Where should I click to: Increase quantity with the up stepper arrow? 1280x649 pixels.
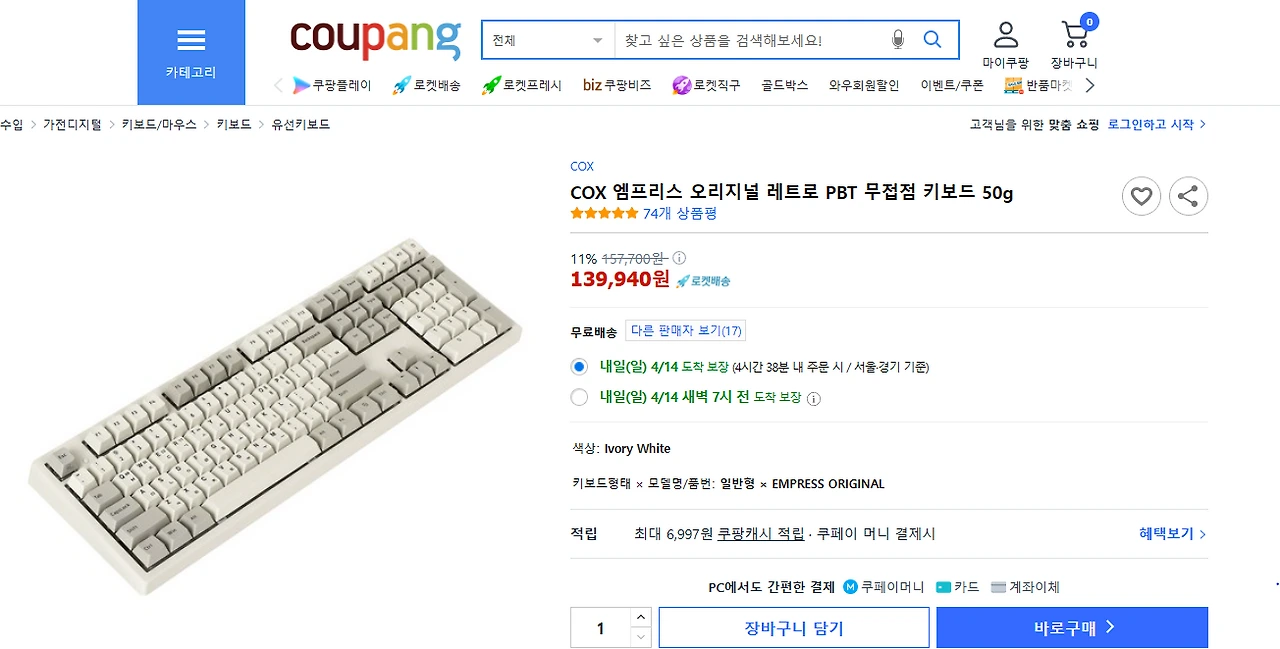(x=640, y=616)
